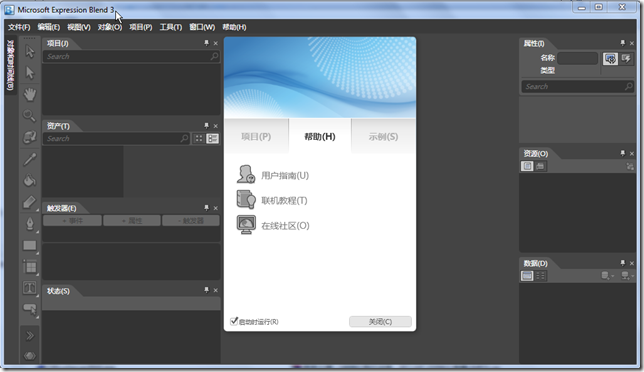Choose the Zoom magnifier tool
This screenshot has width=644, height=372.
[x=30, y=116]
